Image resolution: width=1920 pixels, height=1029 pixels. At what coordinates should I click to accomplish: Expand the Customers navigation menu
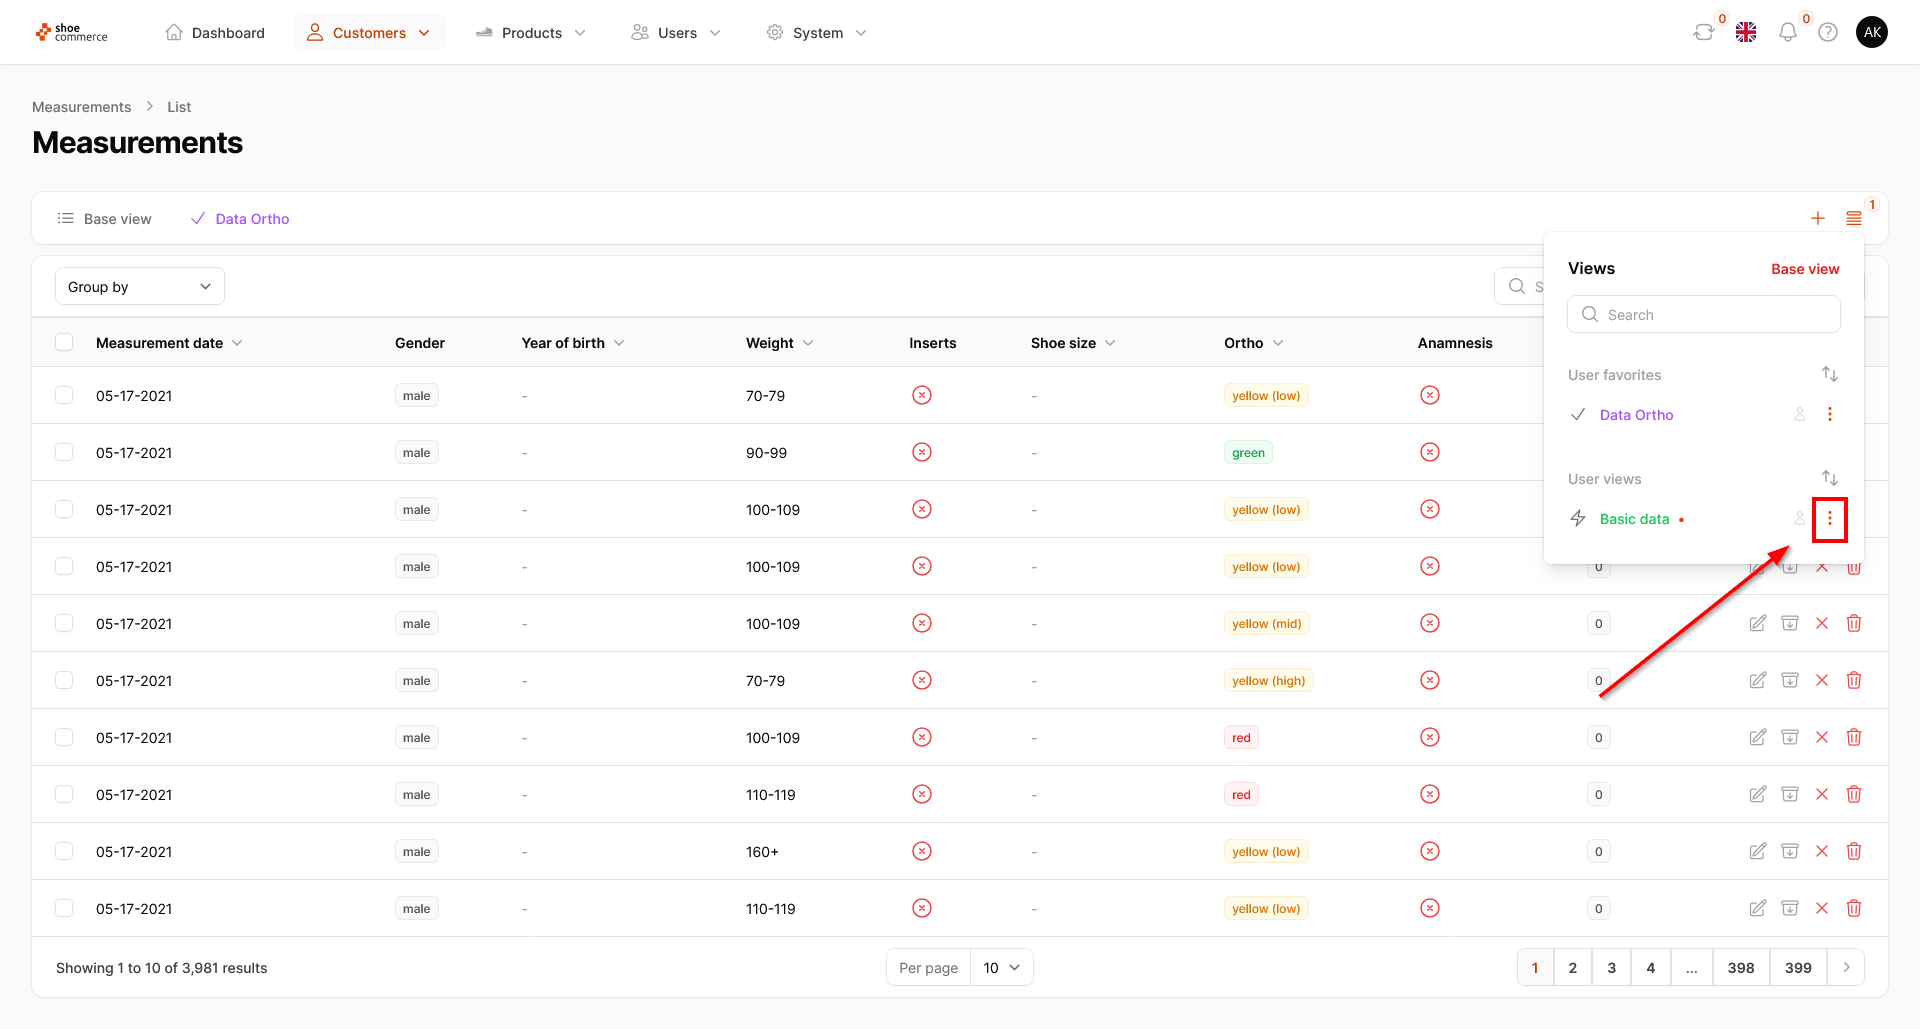click(x=369, y=33)
